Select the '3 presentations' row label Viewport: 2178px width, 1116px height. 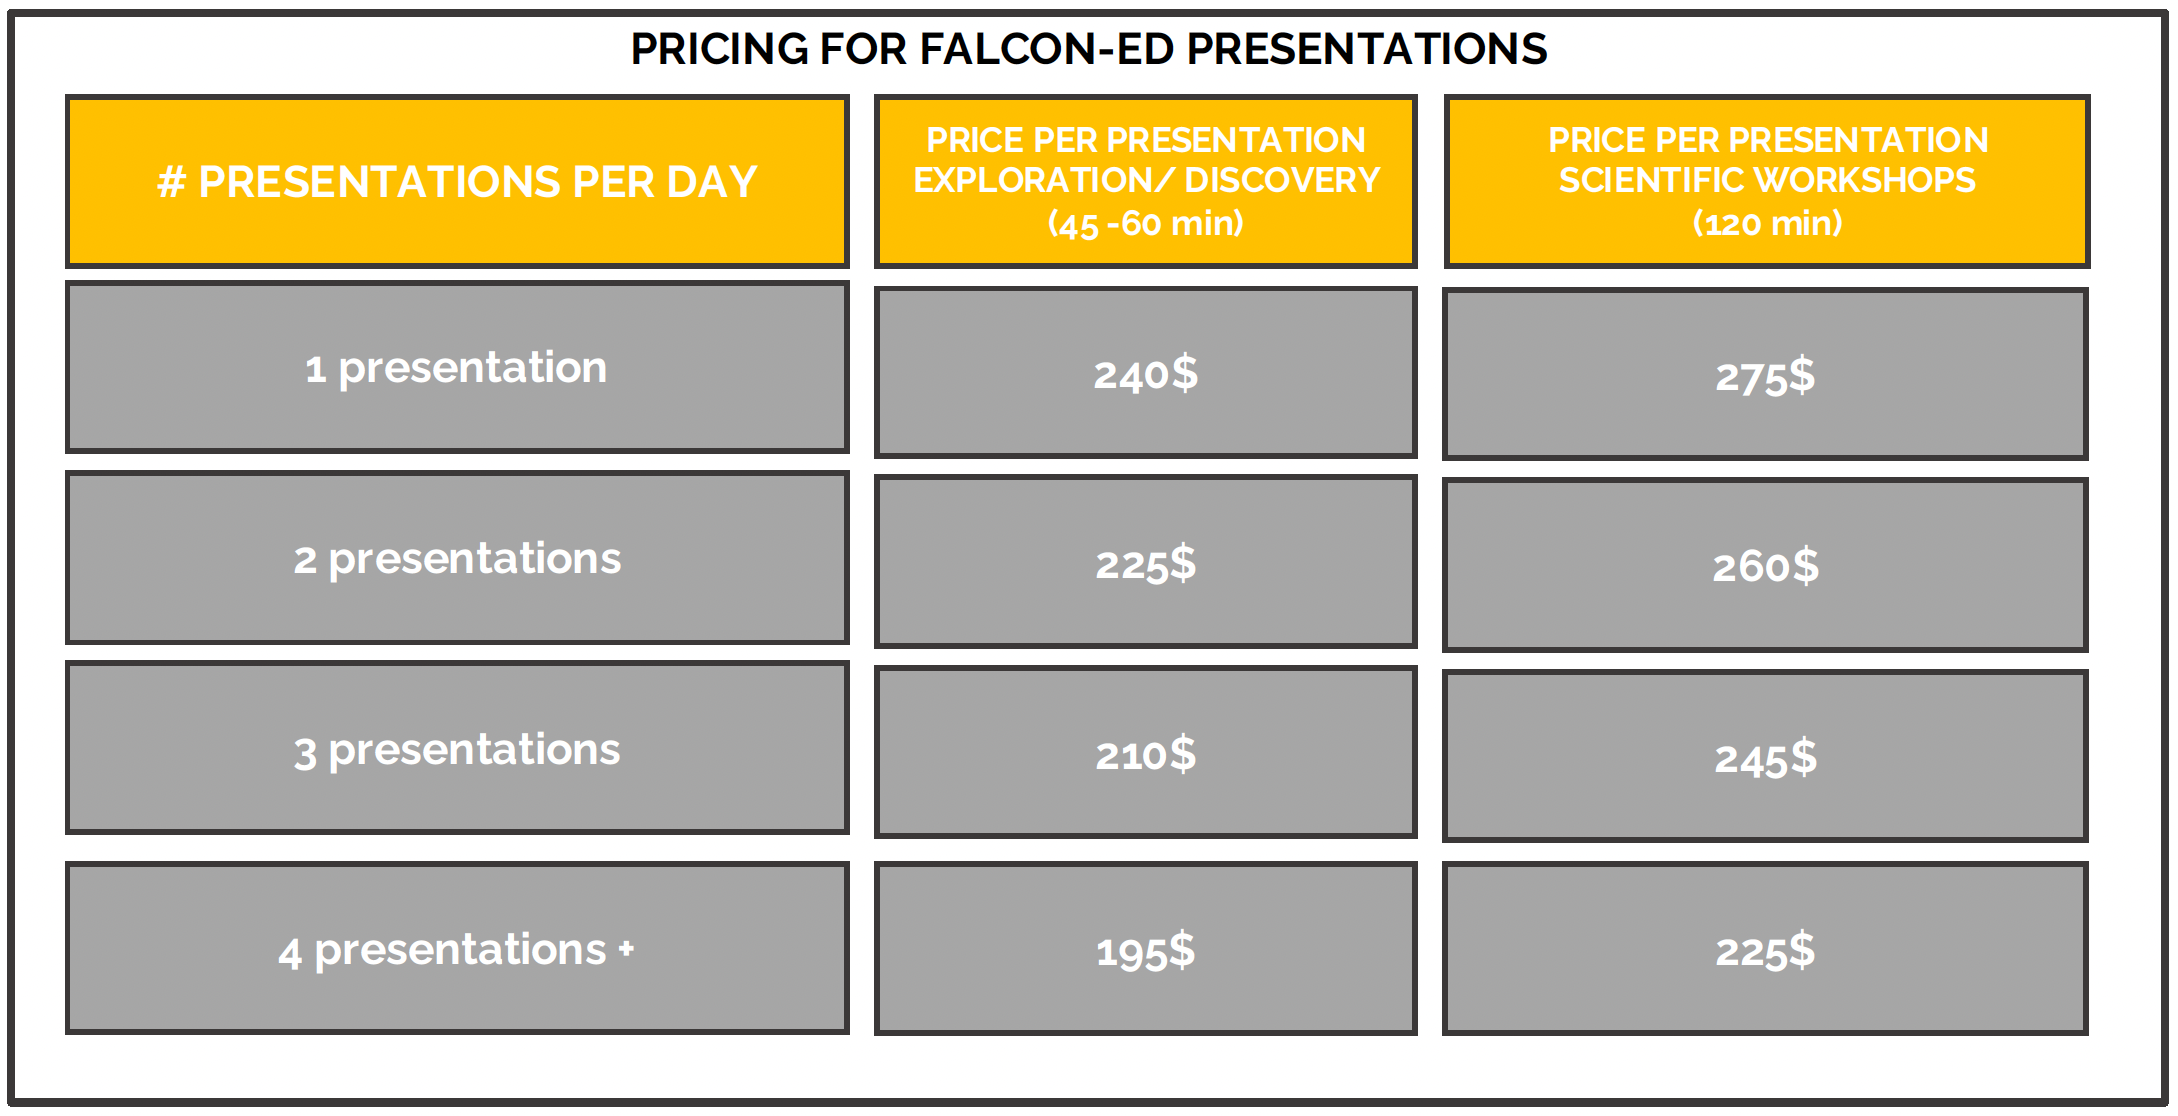click(x=457, y=750)
